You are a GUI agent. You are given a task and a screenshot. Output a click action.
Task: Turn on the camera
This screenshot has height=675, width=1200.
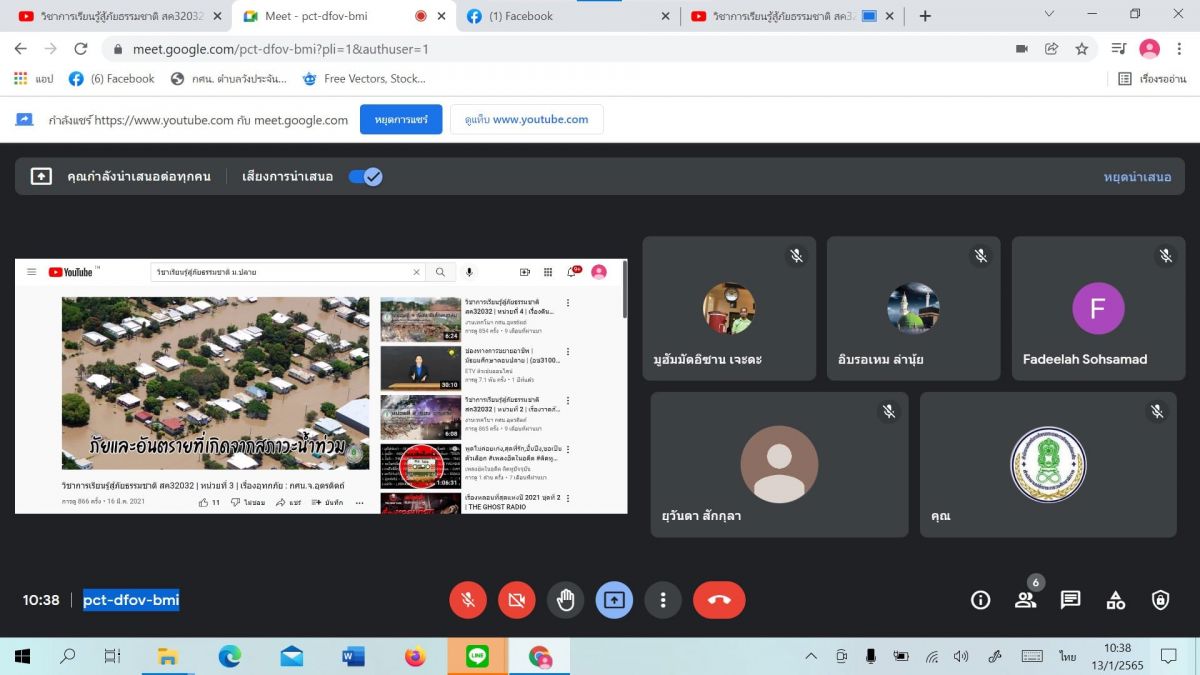point(517,600)
